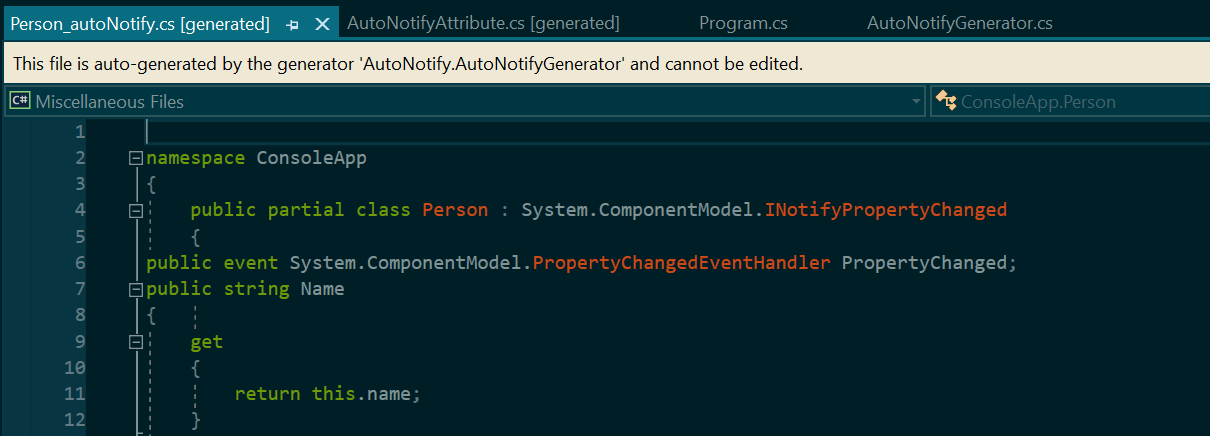Collapse the get accessor block
Image resolution: width=1210 pixels, height=436 pixels.
tap(136, 342)
